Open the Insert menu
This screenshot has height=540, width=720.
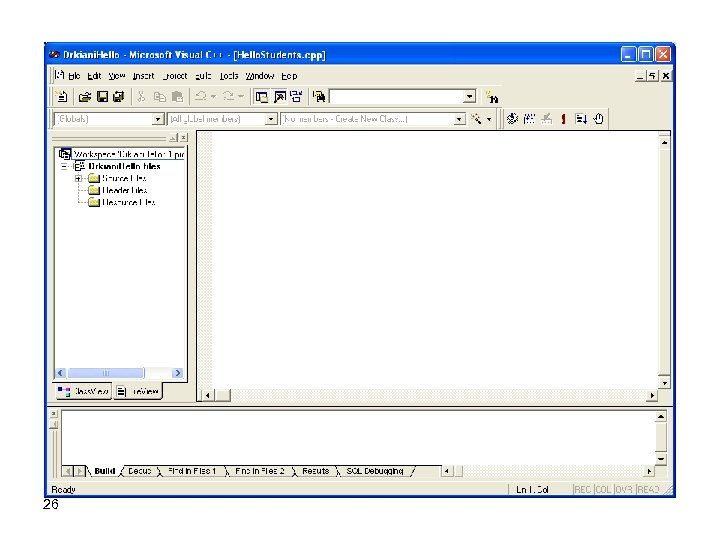pos(143,76)
